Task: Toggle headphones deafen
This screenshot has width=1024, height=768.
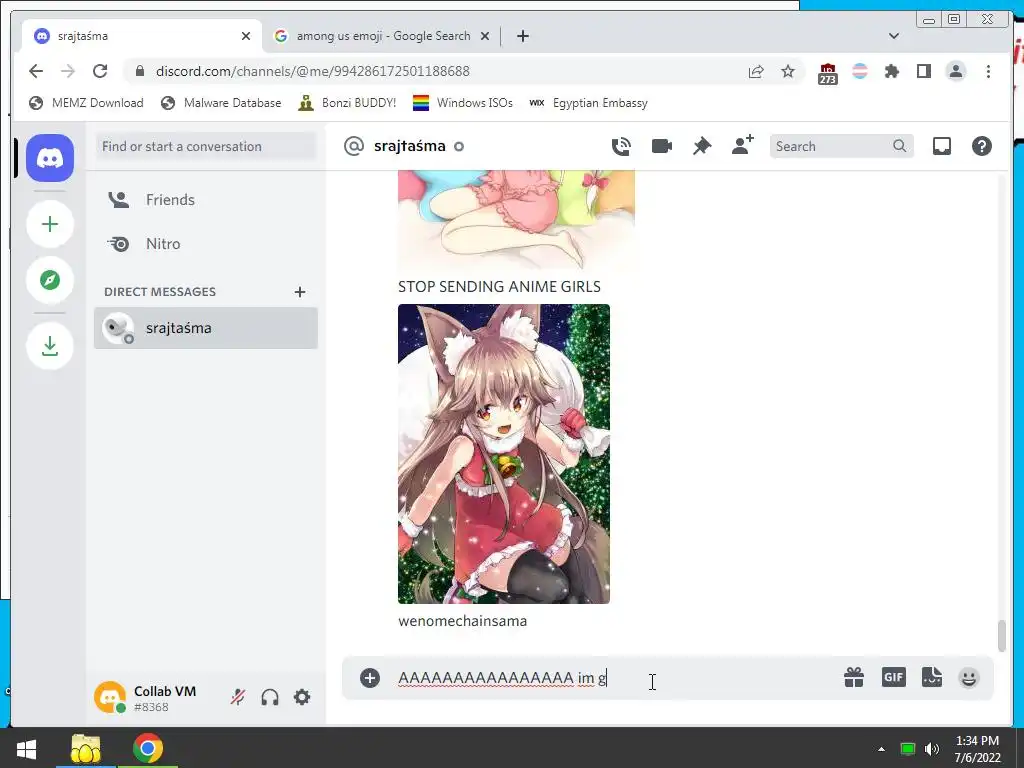Action: [x=270, y=697]
